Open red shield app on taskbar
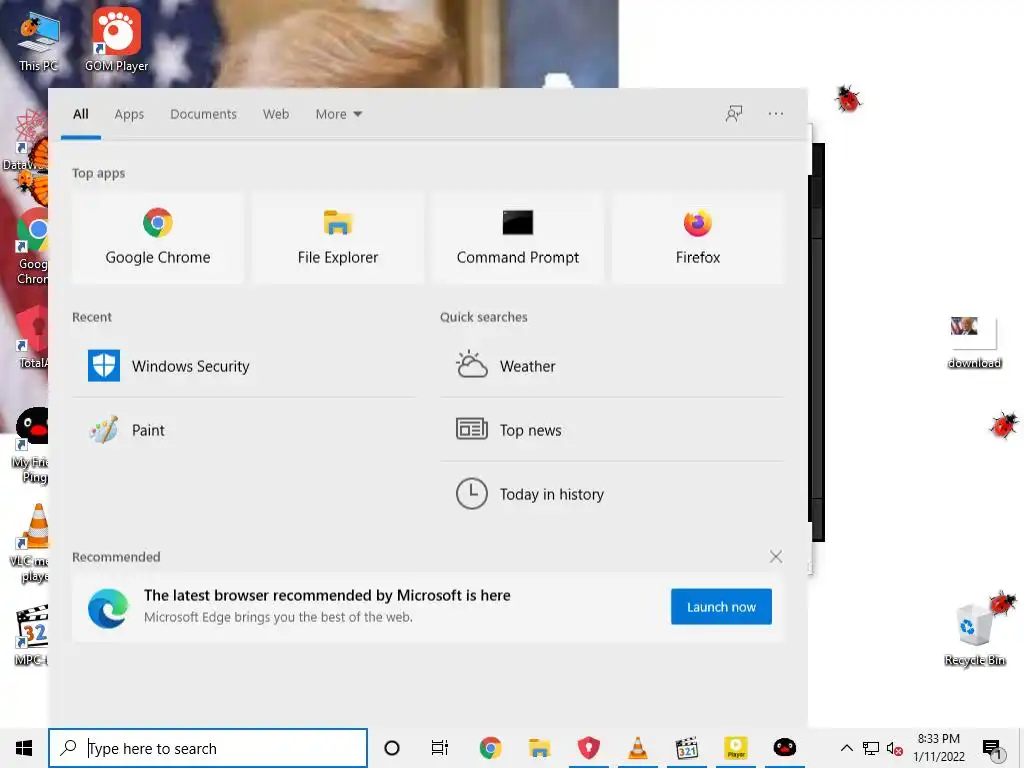The width and height of the screenshot is (1024, 768). [x=588, y=748]
